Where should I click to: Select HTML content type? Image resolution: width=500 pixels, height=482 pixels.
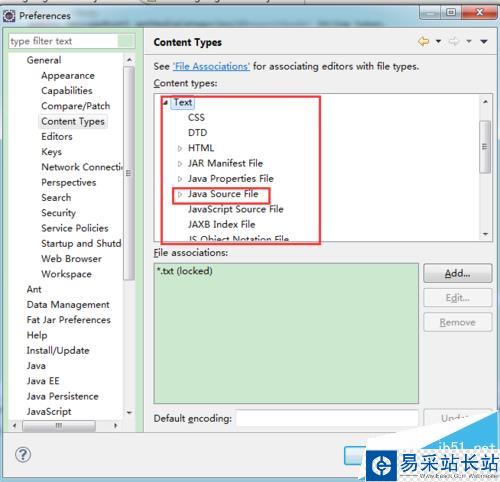201,148
